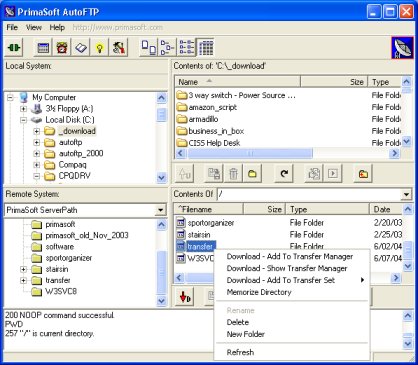Sort remote list by Date column header

coord(386,209)
